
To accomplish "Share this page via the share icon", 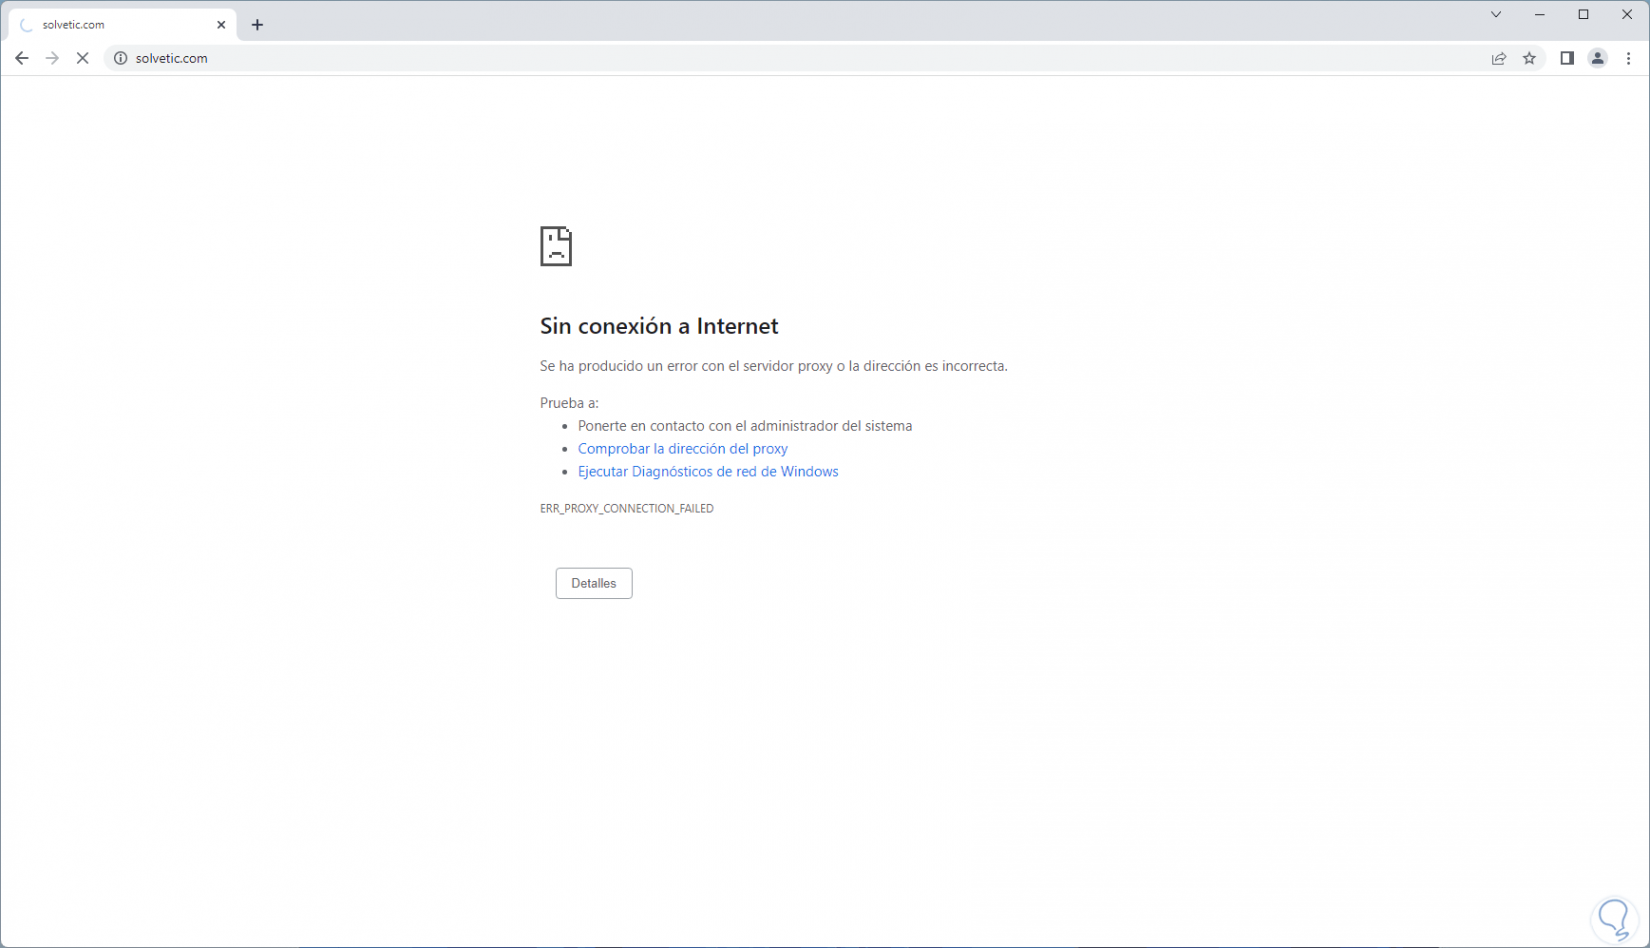I will (1499, 58).
